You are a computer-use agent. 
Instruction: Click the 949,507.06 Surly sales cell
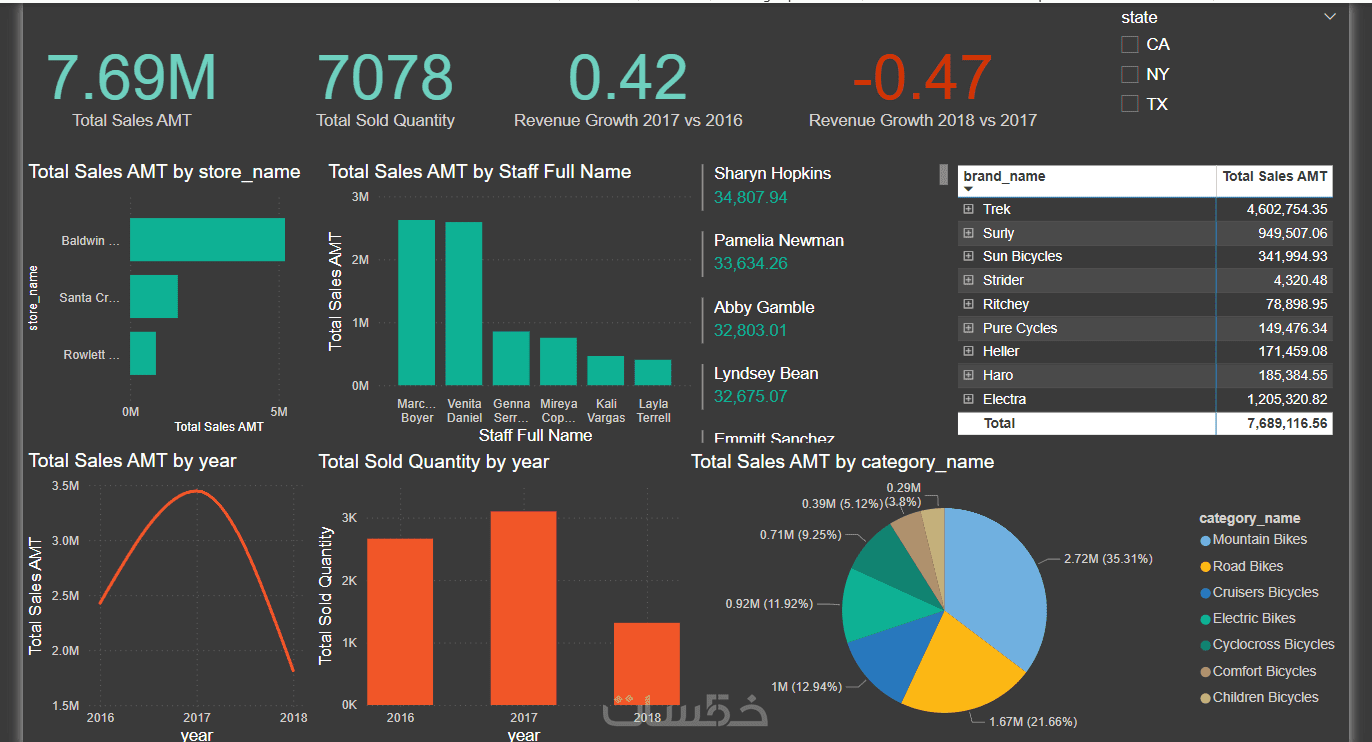(1294, 233)
